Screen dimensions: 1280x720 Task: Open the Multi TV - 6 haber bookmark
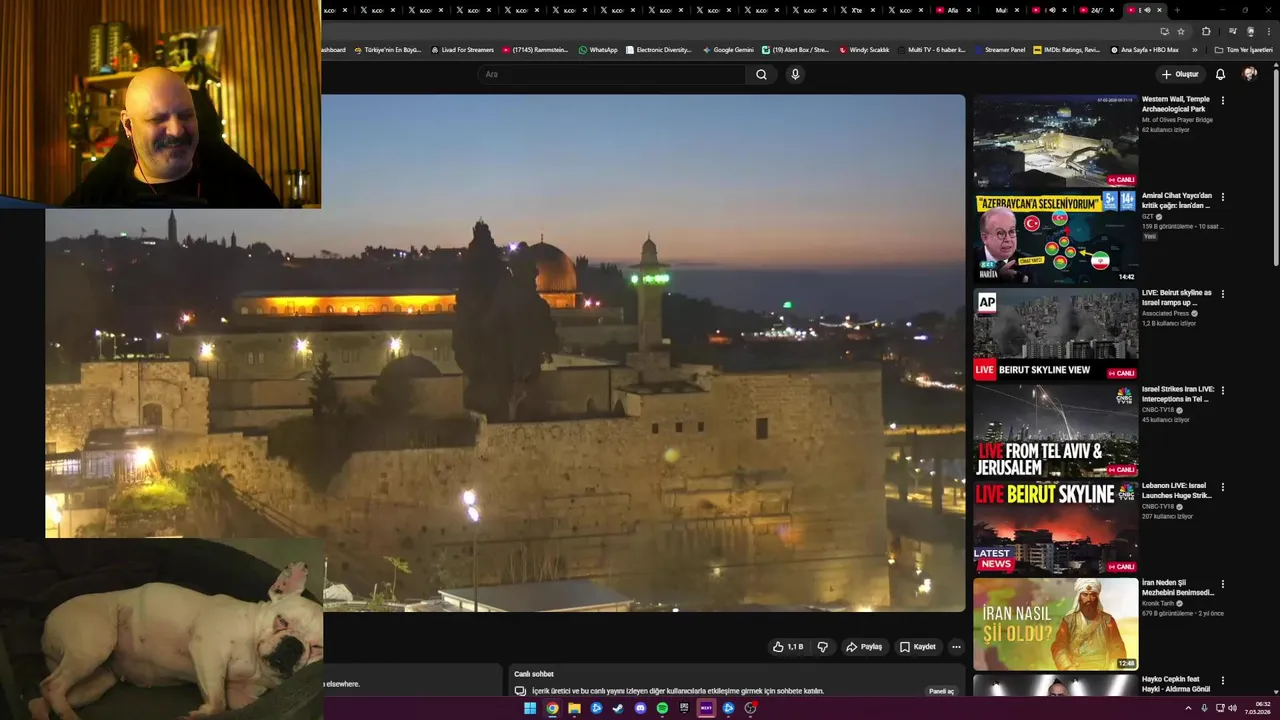[x=932, y=49]
